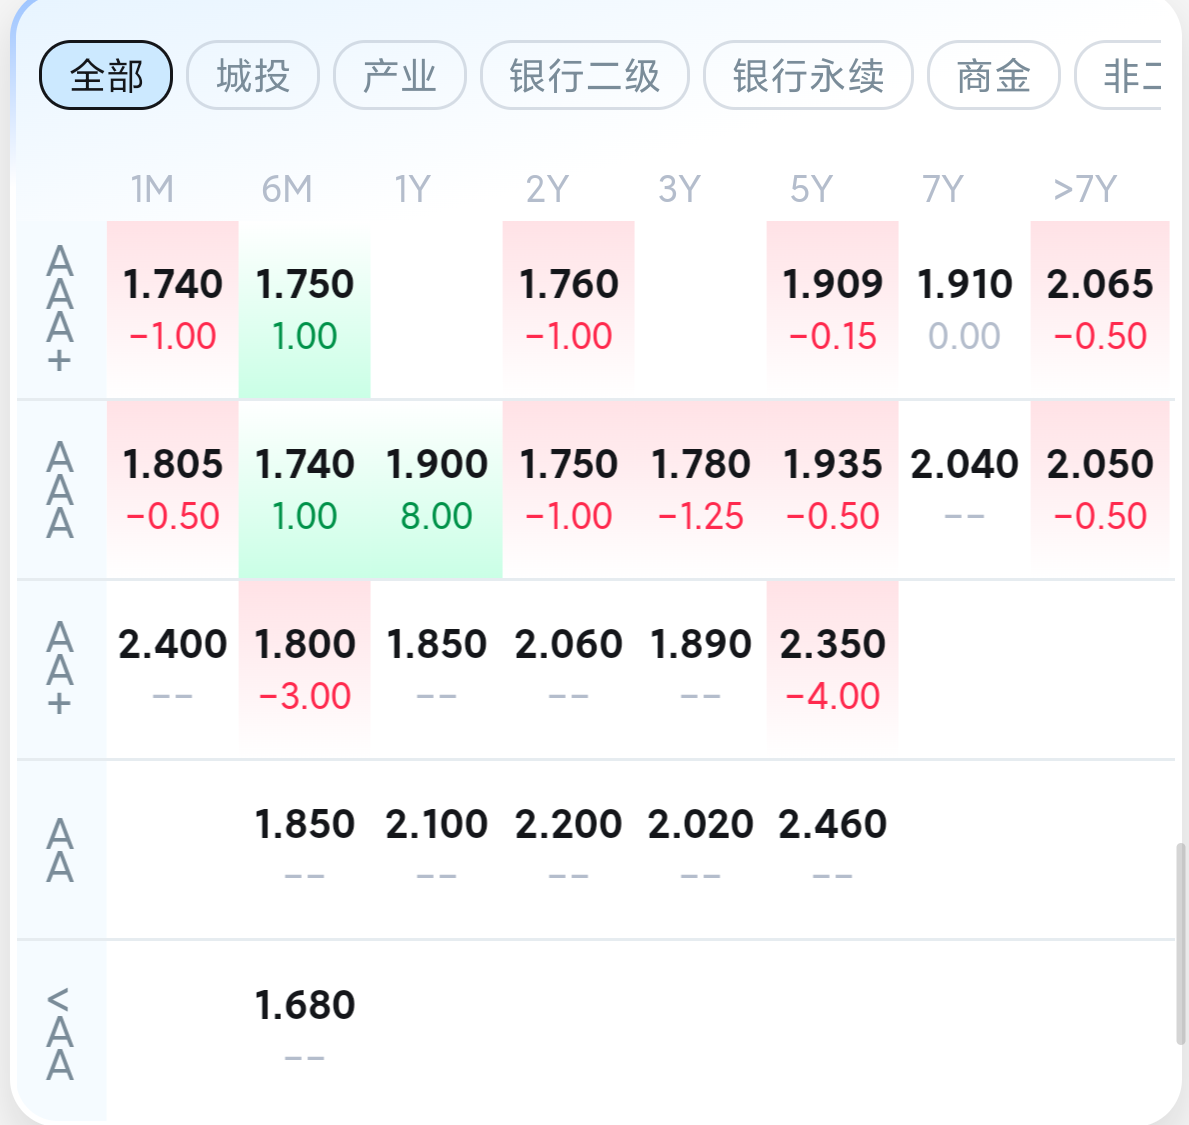The height and width of the screenshot is (1125, 1189).
Task: Click AA+ 1M cell showing 2.400
Action: point(172,668)
